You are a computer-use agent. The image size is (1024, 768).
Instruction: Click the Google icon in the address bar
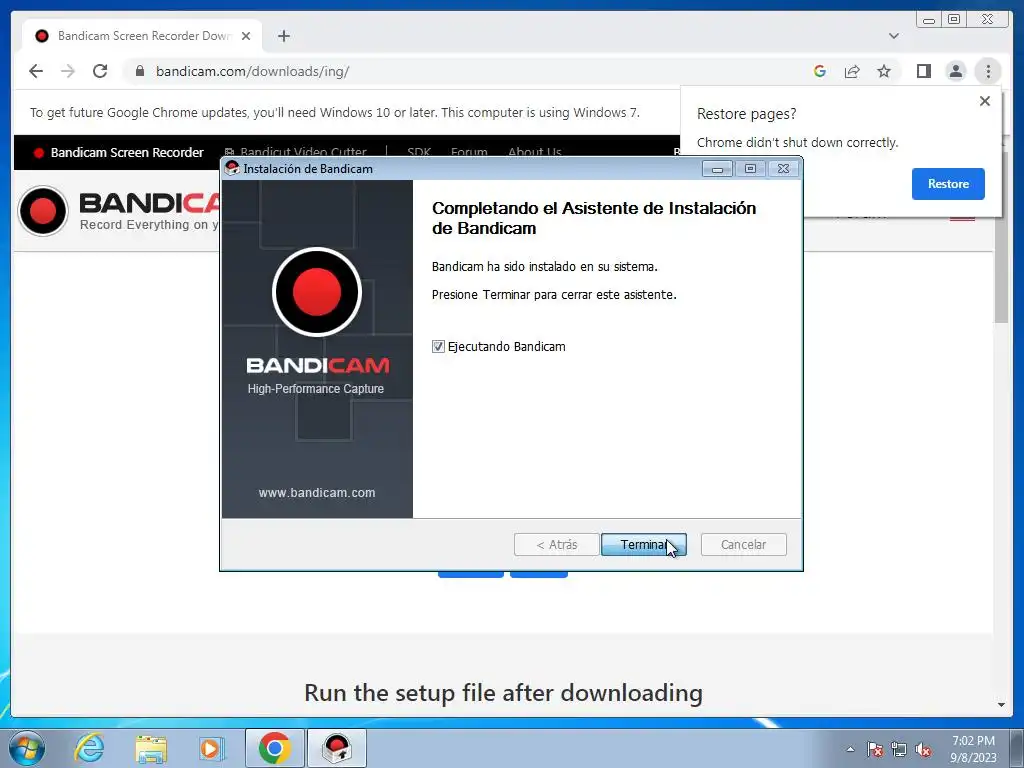pyautogui.click(x=820, y=71)
